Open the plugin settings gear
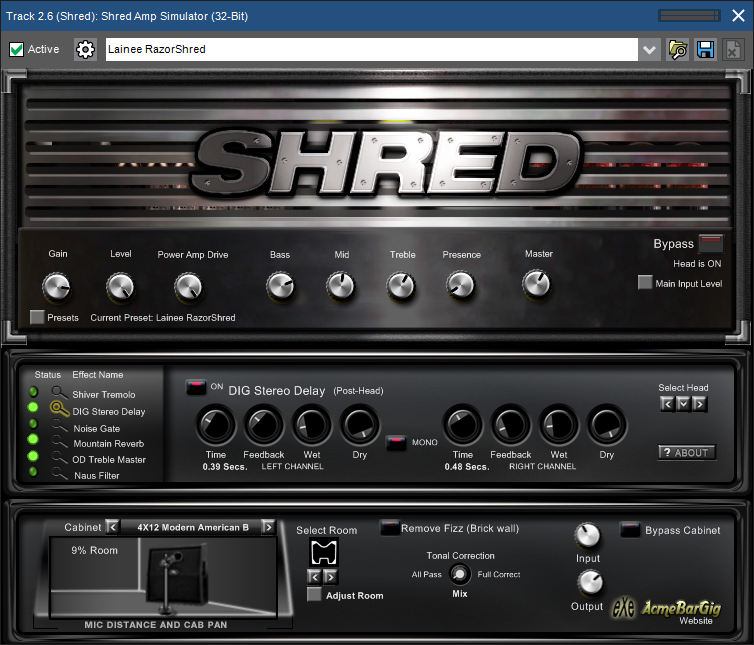This screenshot has width=754, height=645. [85, 50]
